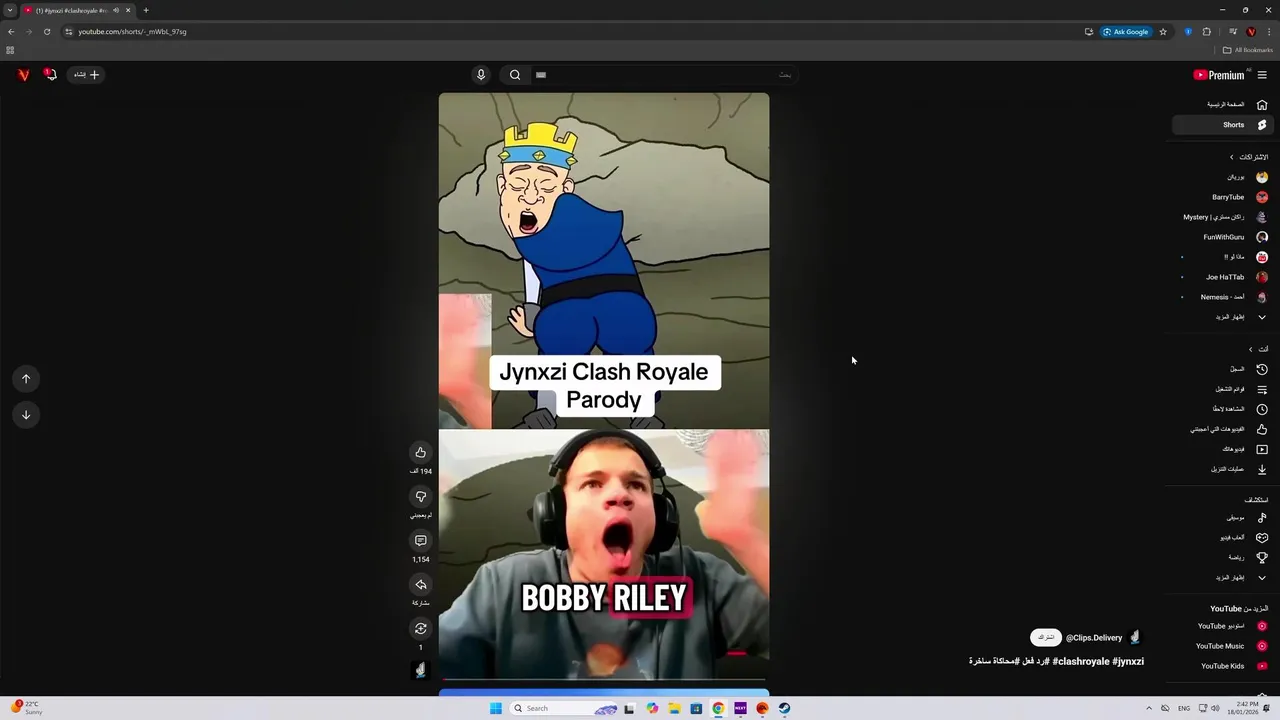Click the #clashroyale hashtag
Screen dimensions: 1280x720
click(1080, 661)
